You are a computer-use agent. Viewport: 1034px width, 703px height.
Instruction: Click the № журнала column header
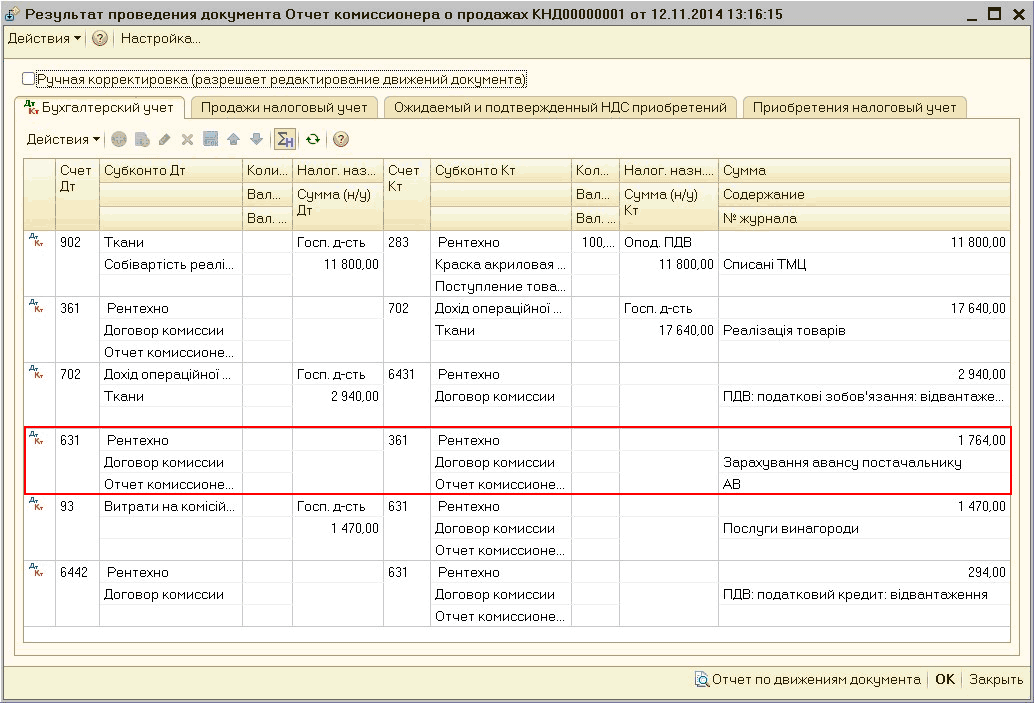(x=864, y=218)
